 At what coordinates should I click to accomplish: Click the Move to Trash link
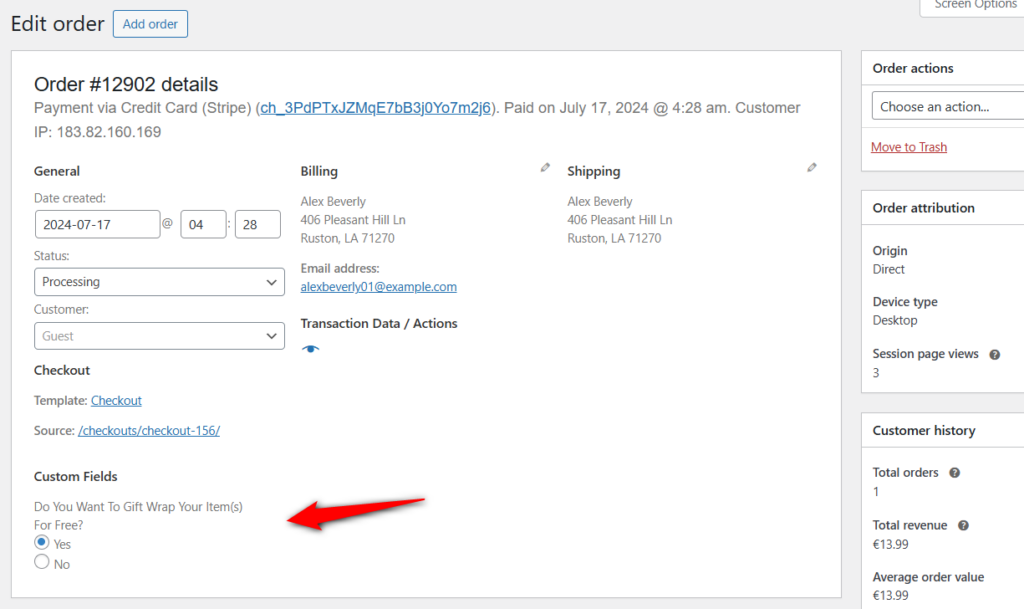point(908,146)
